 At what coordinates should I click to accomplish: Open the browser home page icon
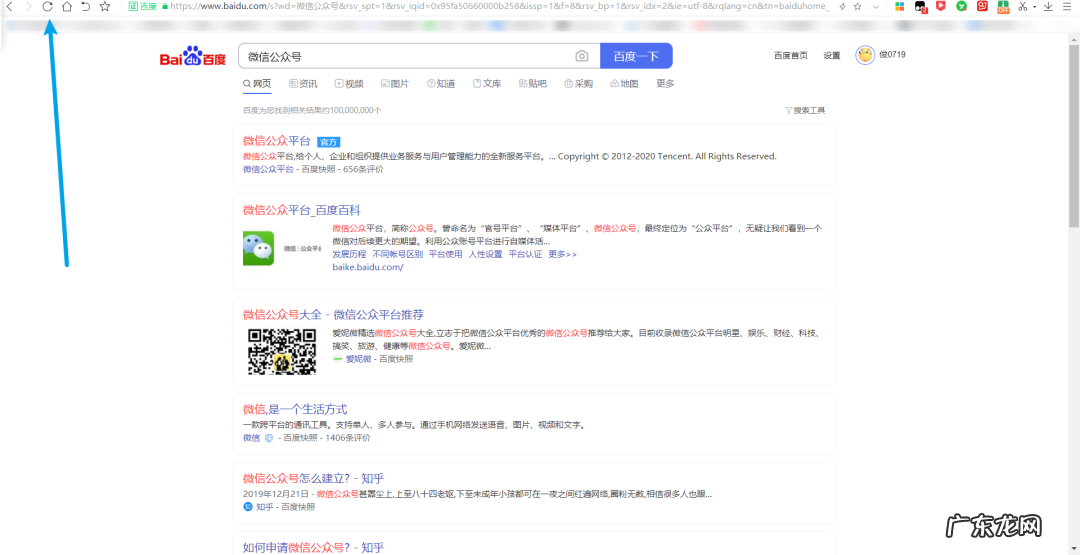point(67,6)
